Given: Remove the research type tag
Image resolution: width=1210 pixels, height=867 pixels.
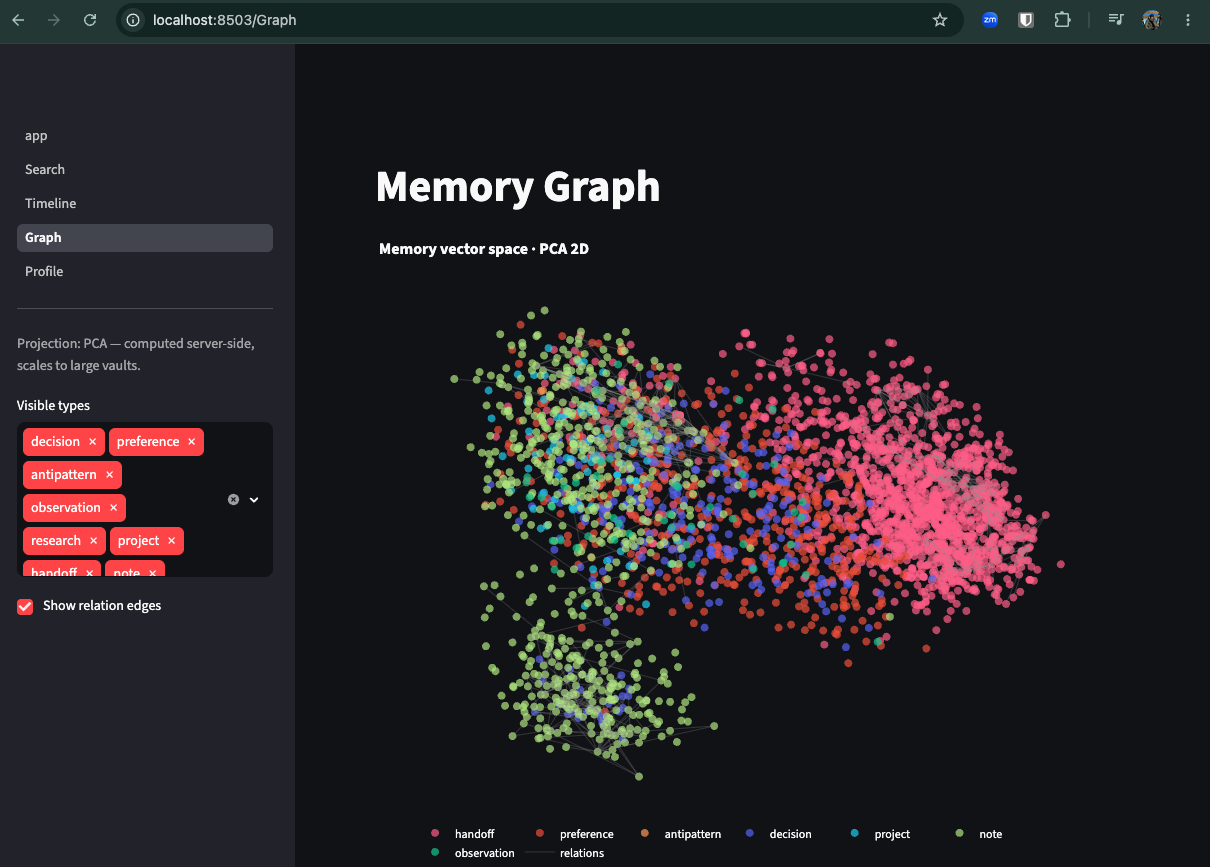Looking at the screenshot, I should pyautogui.click(x=94, y=541).
